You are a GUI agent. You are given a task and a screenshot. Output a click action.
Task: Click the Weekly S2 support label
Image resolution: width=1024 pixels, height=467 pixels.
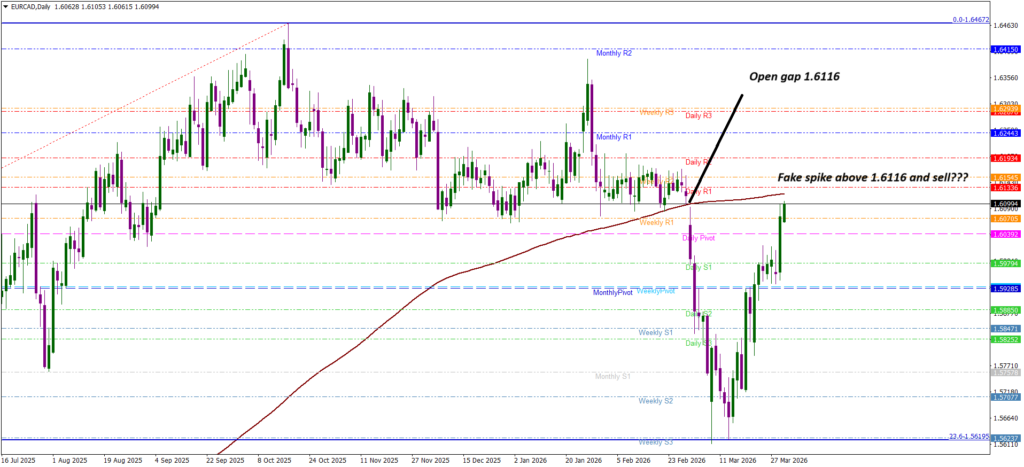655,400
